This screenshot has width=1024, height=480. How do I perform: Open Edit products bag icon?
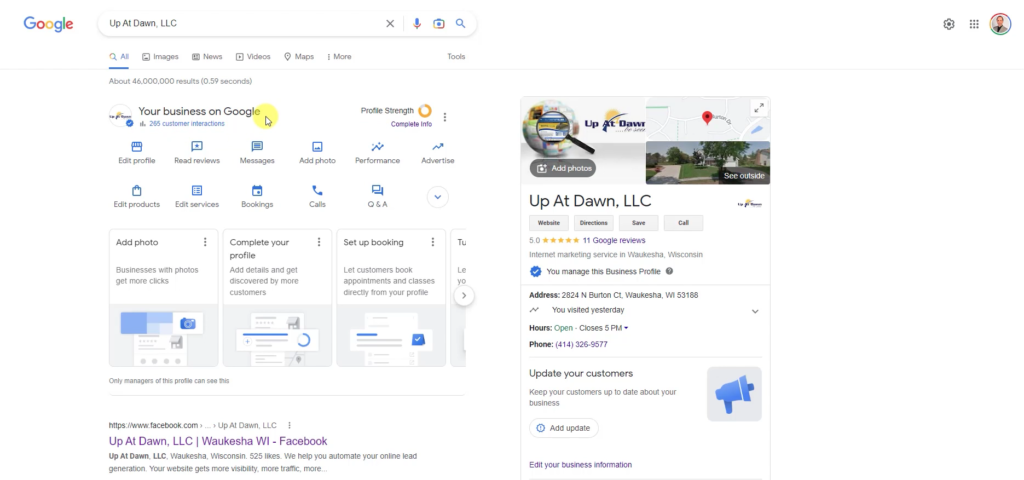[x=136, y=191]
